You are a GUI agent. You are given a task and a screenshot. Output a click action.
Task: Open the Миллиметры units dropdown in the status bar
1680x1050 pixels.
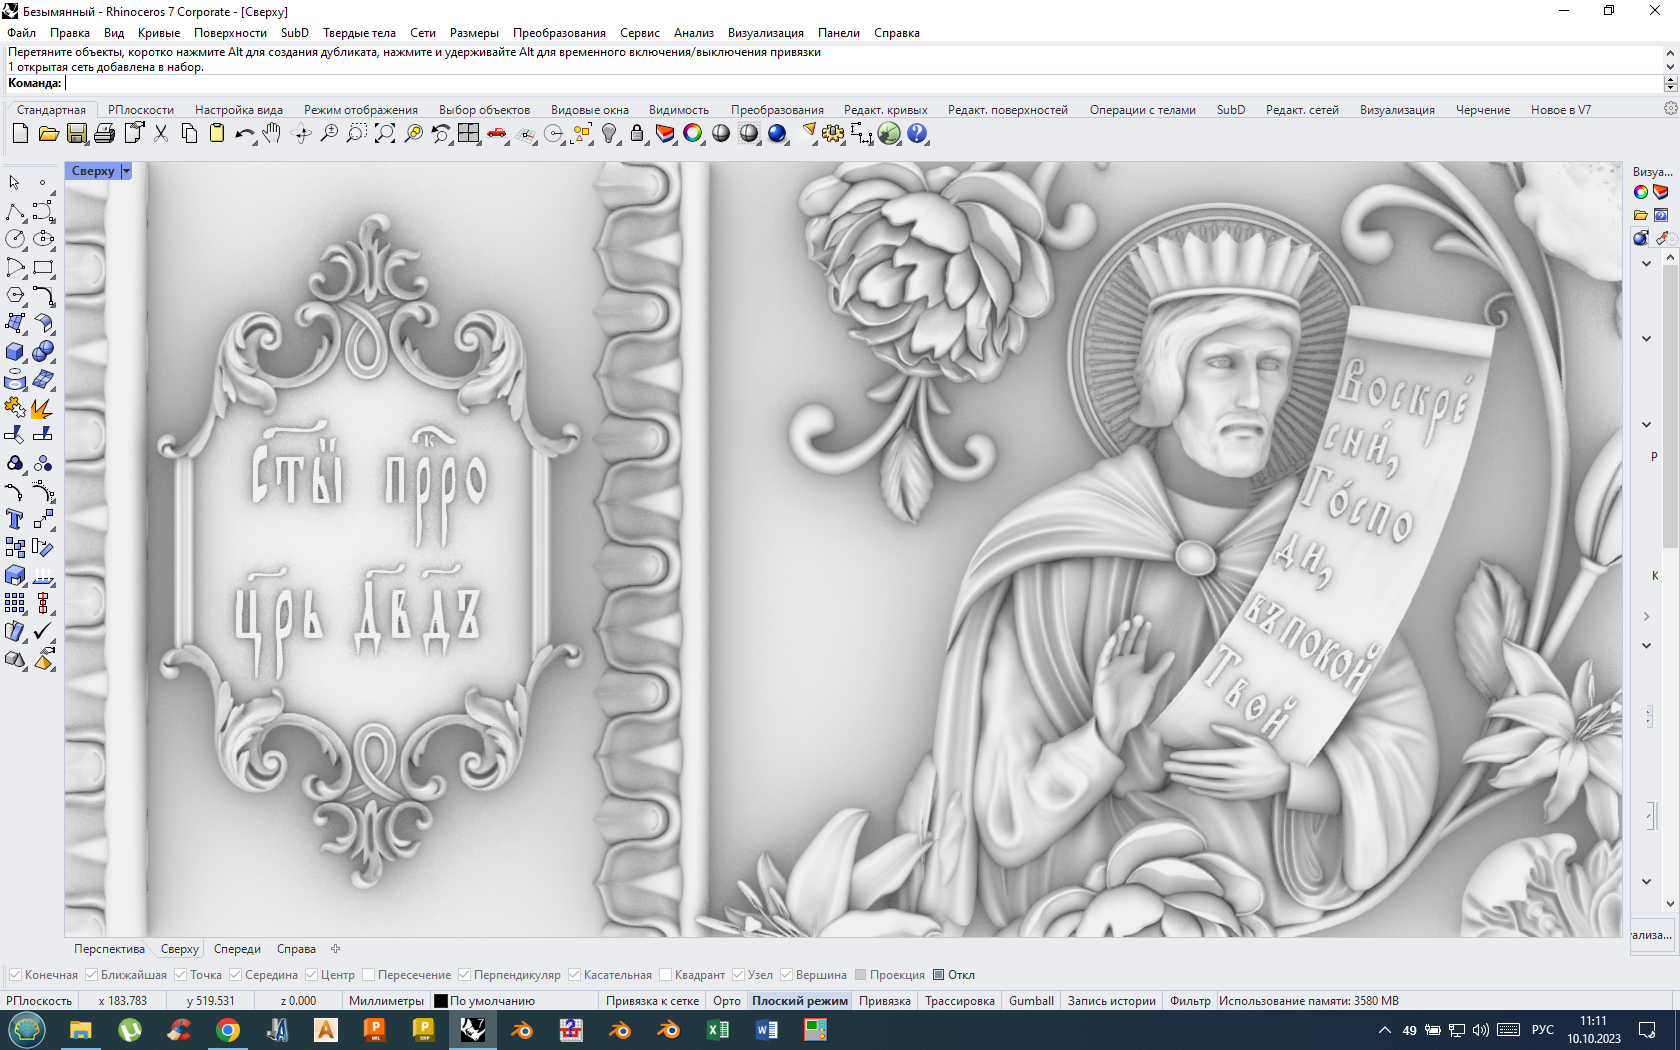pyautogui.click(x=386, y=1001)
